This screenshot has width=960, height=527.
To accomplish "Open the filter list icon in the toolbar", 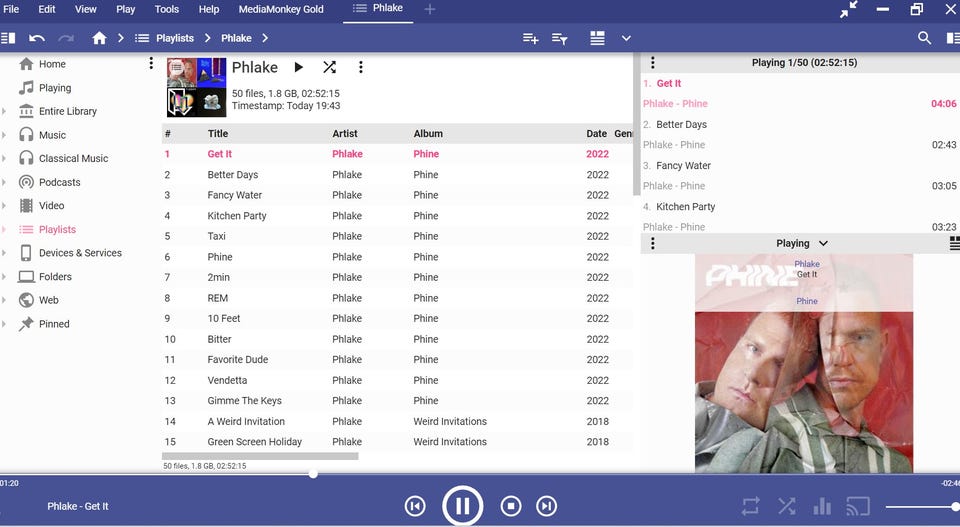I will (x=559, y=38).
